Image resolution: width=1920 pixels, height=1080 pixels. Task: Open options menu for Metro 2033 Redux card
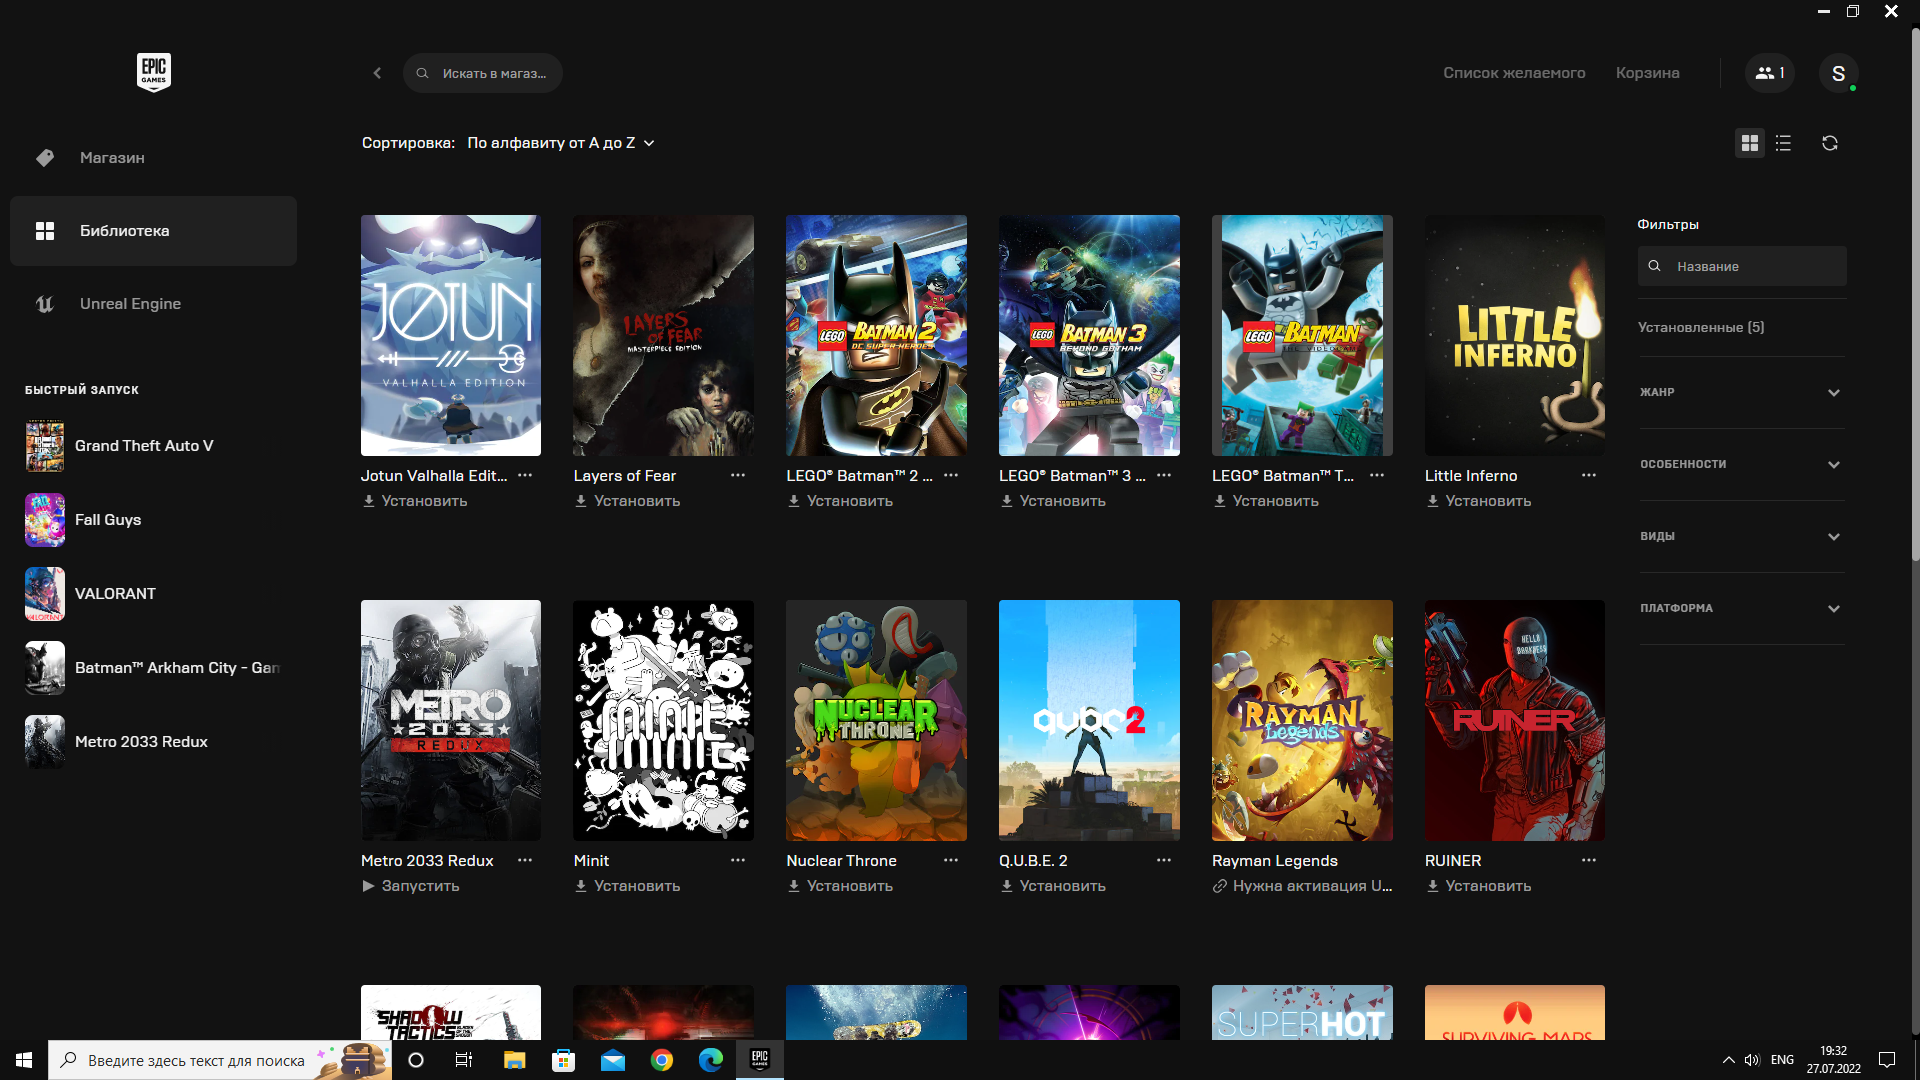525,860
